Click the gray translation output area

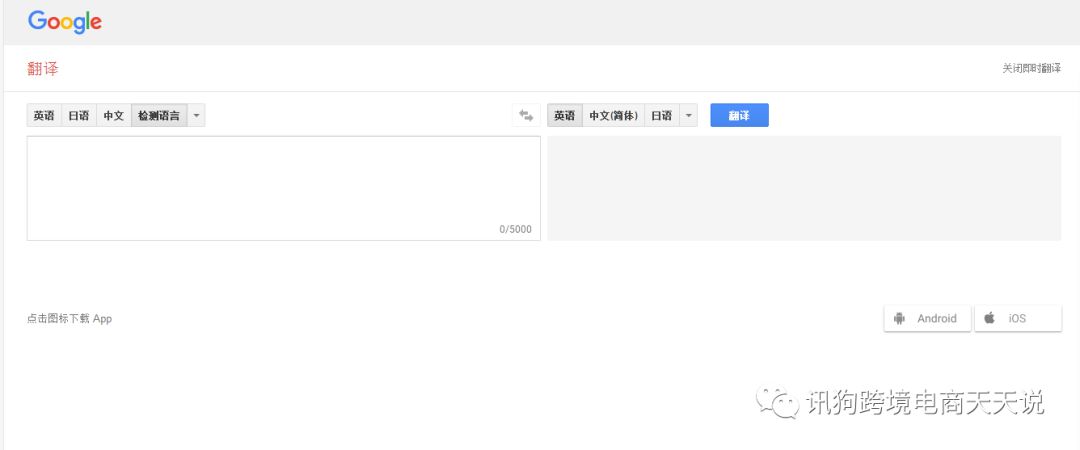click(803, 188)
